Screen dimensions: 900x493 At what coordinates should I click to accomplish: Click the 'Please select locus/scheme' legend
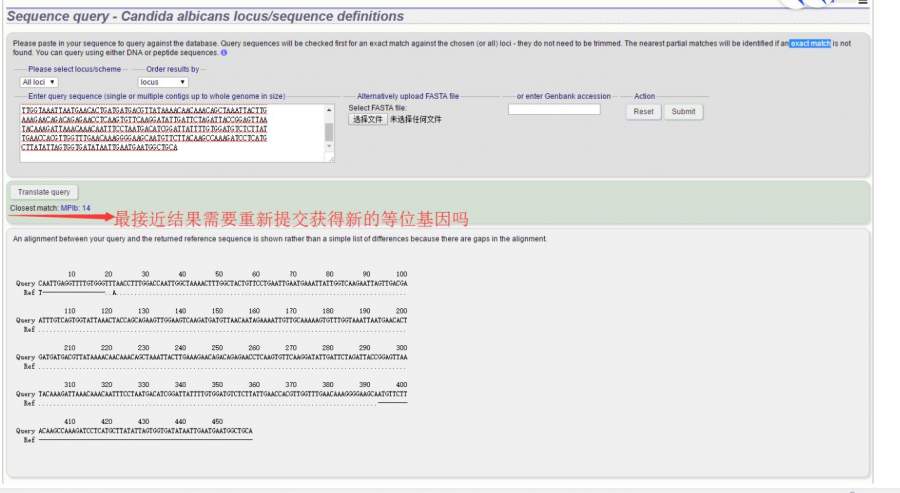pos(75,69)
